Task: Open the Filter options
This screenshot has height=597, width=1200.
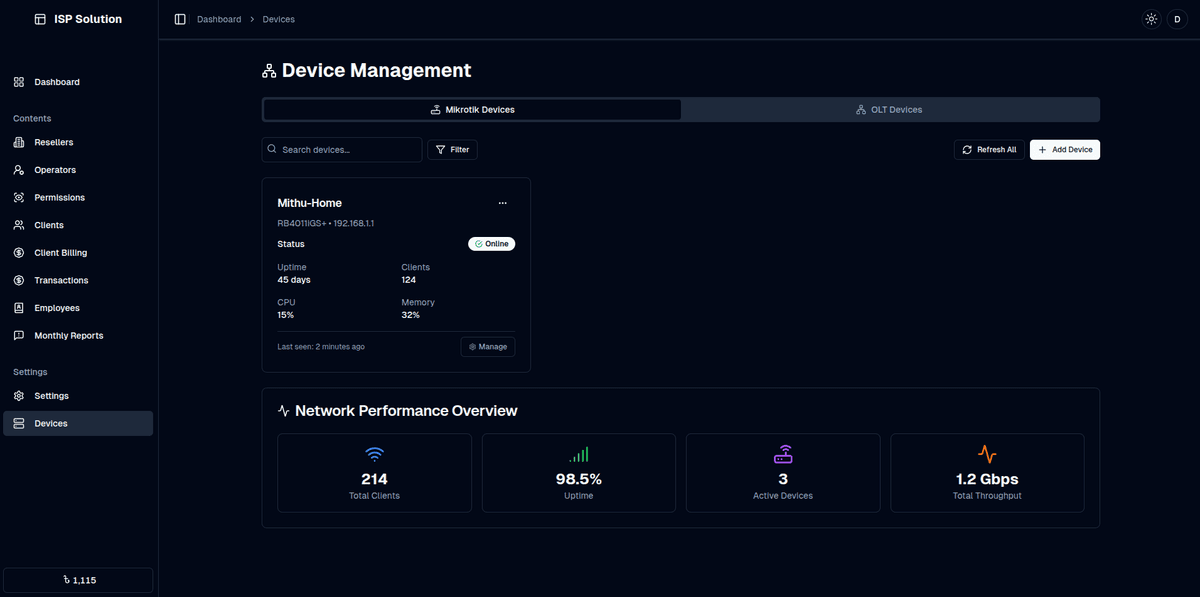Action: point(452,149)
